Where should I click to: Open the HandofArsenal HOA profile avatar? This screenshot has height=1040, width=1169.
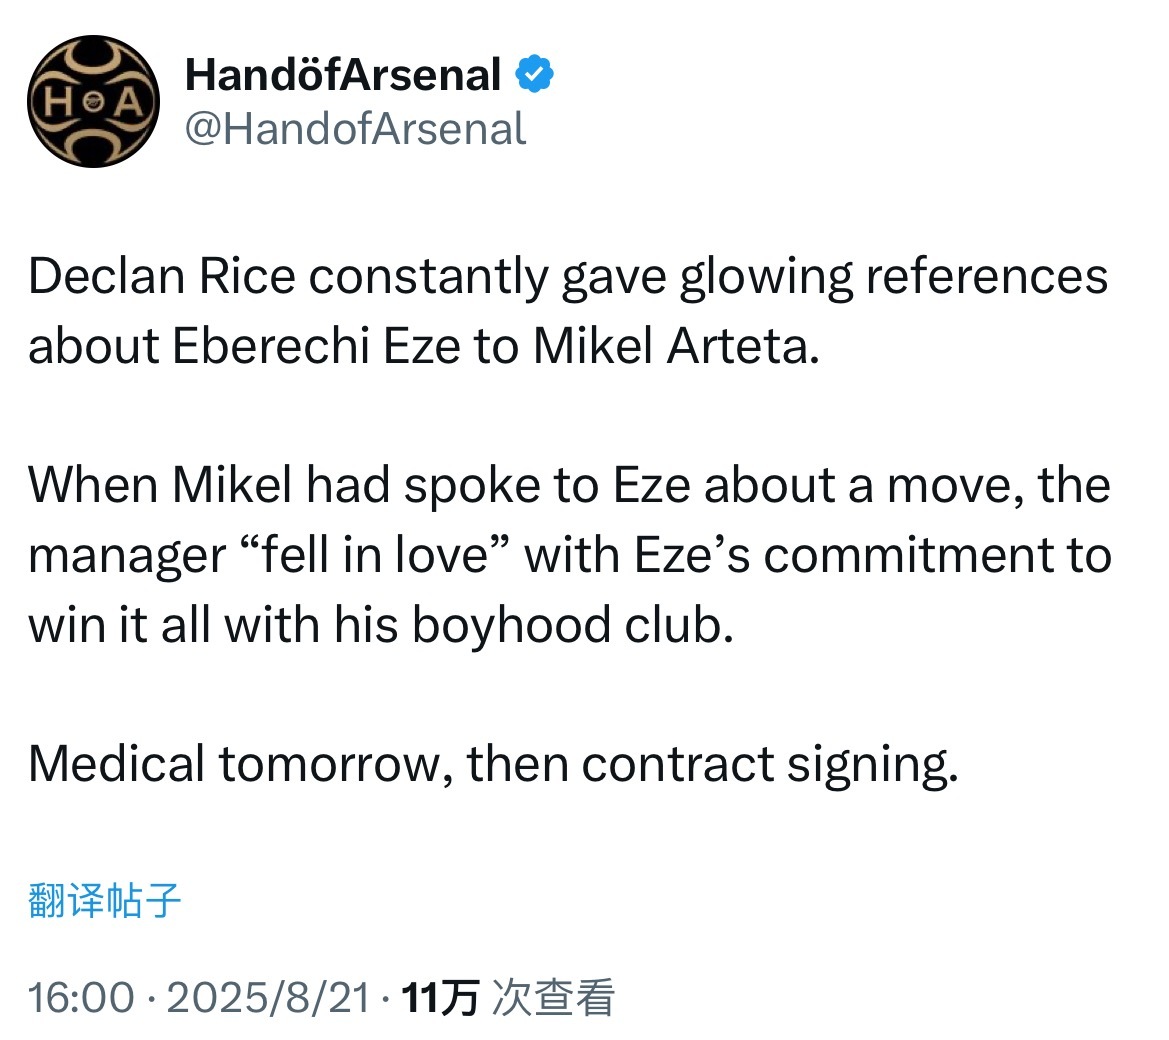(x=93, y=101)
